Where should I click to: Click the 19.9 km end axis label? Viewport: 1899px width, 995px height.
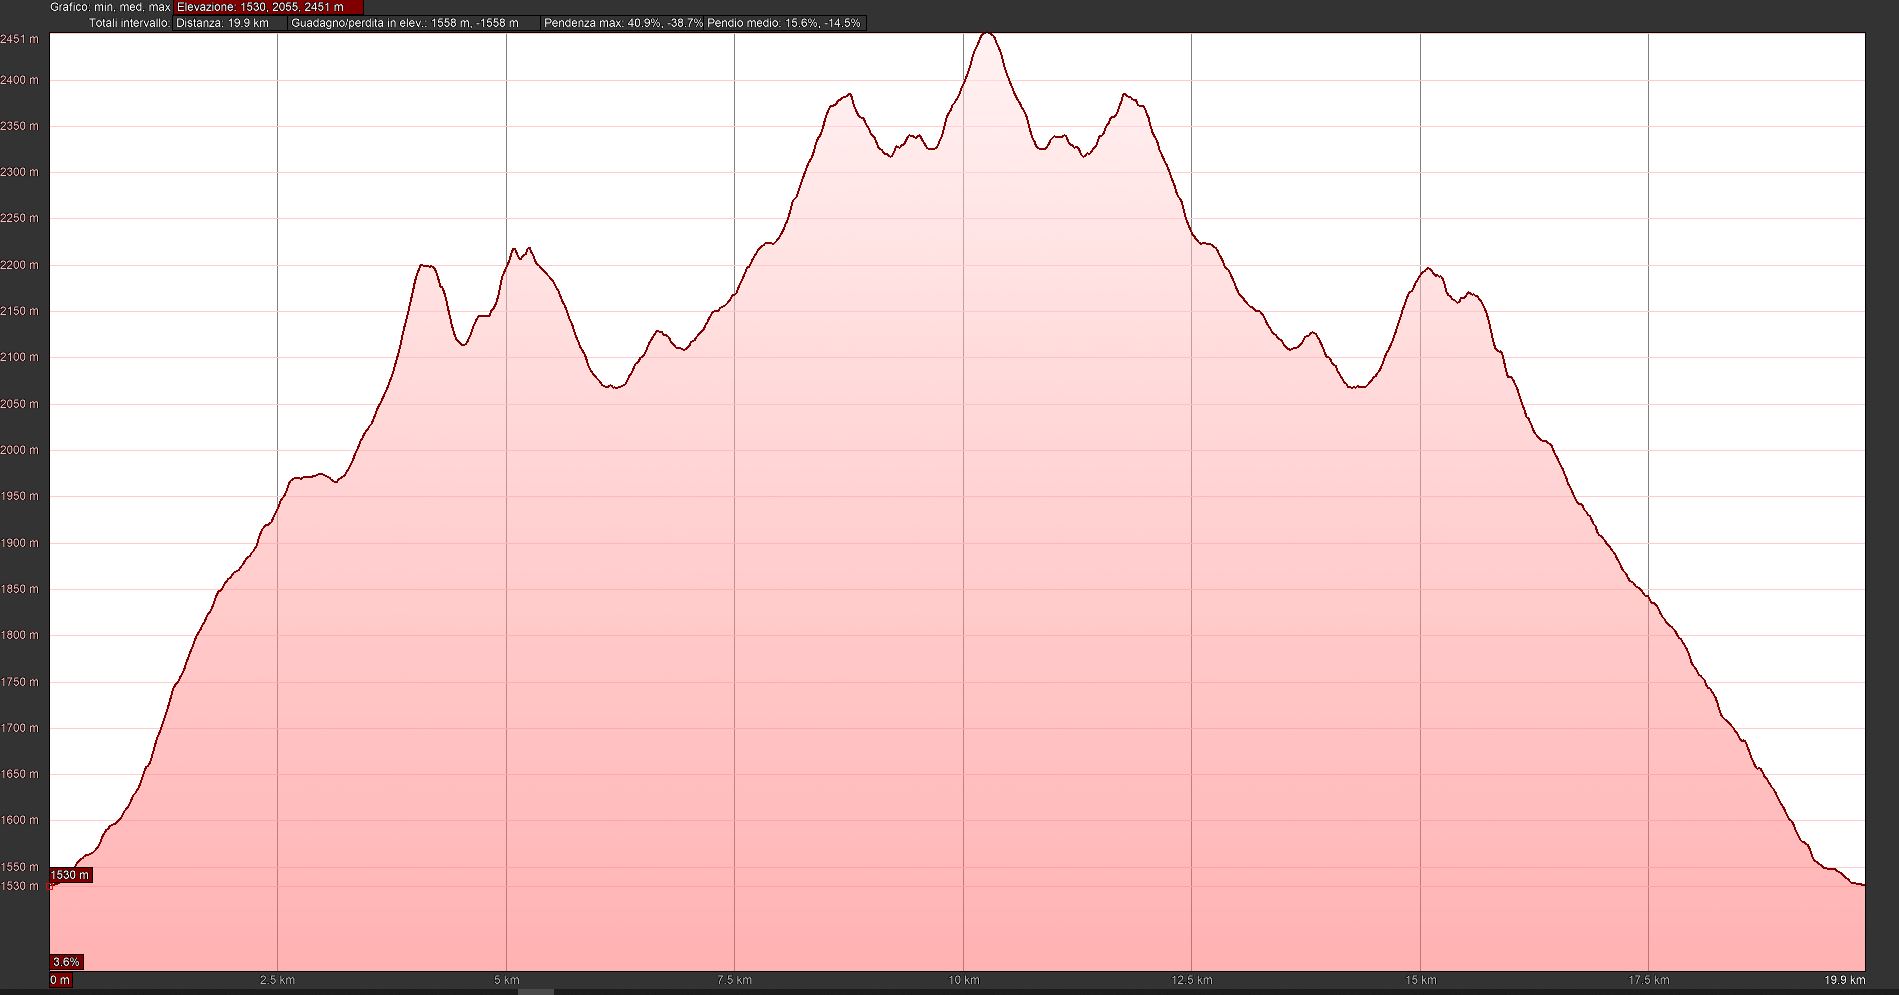tap(1846, 980)
